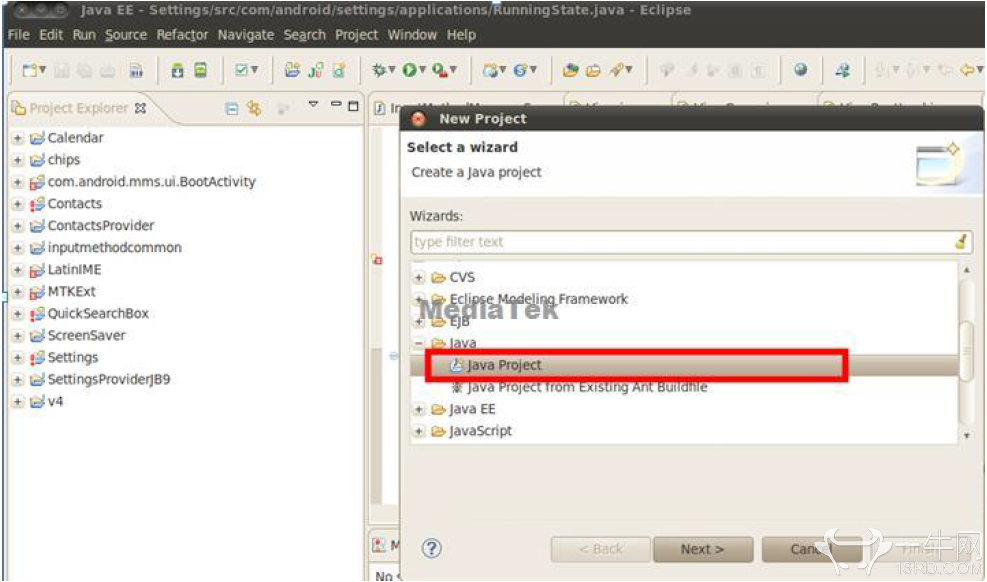The height and width of the screenshot is (582, 987).
Task: Expand the Settings project
Action: pos(18,358)
